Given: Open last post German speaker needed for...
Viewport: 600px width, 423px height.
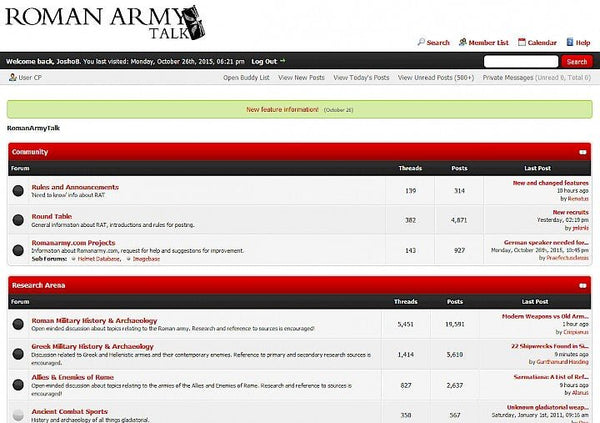Looking at the screenshot, I should (x=546, y=242).
